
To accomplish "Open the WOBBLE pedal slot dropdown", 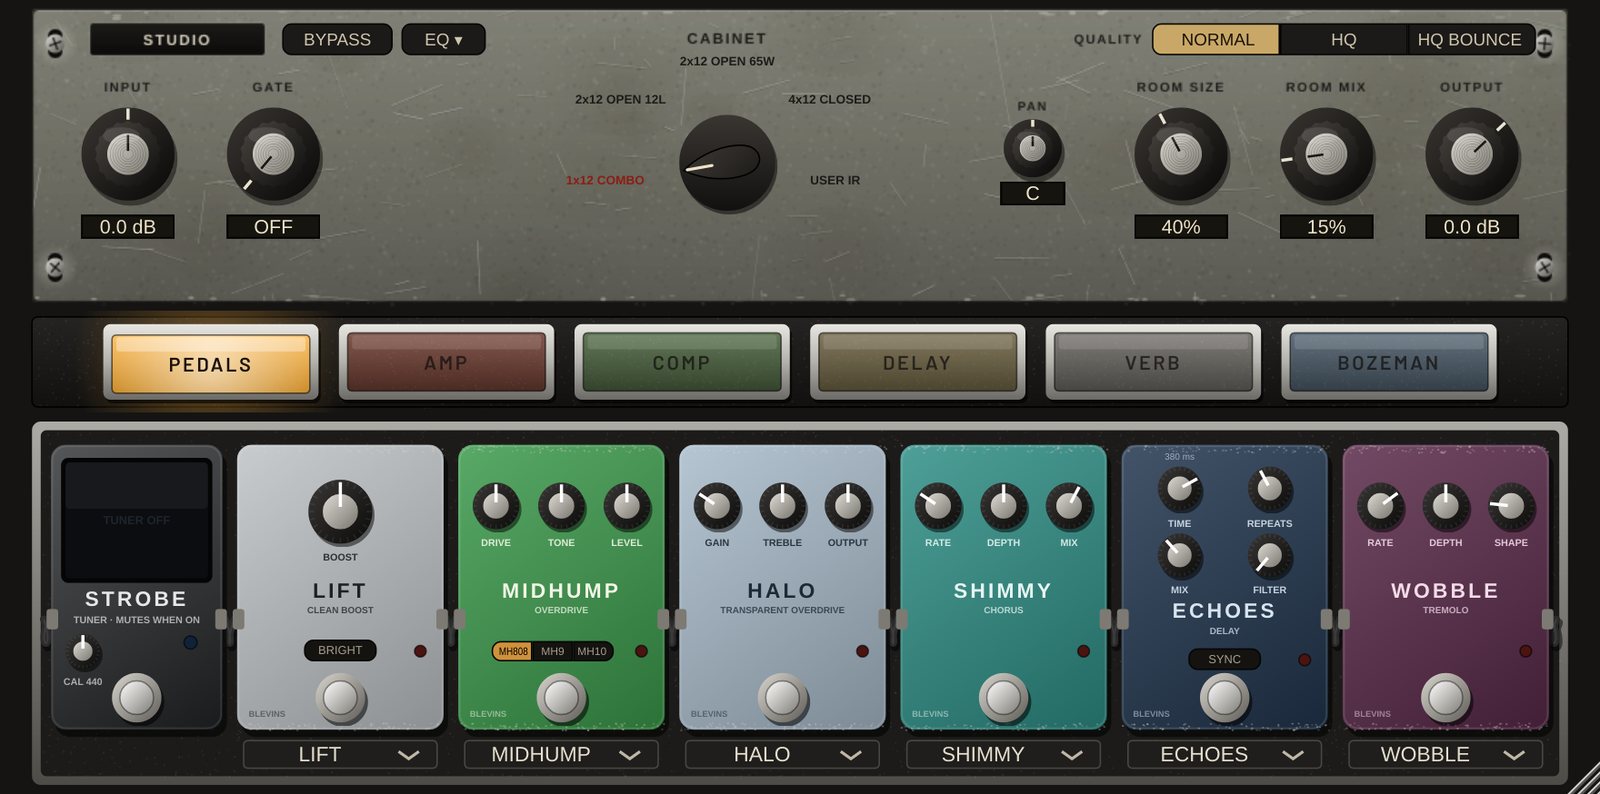I will (1445, 754).
